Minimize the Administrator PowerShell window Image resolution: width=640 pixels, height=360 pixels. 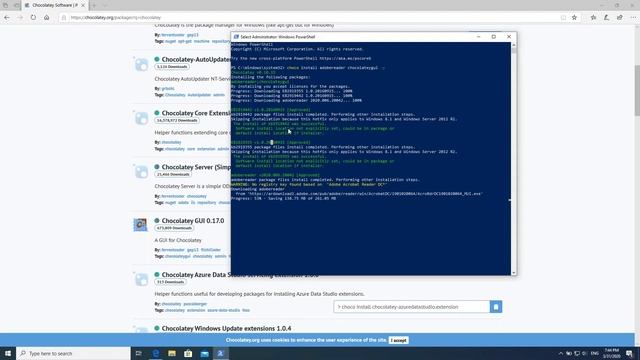point(478,37)
